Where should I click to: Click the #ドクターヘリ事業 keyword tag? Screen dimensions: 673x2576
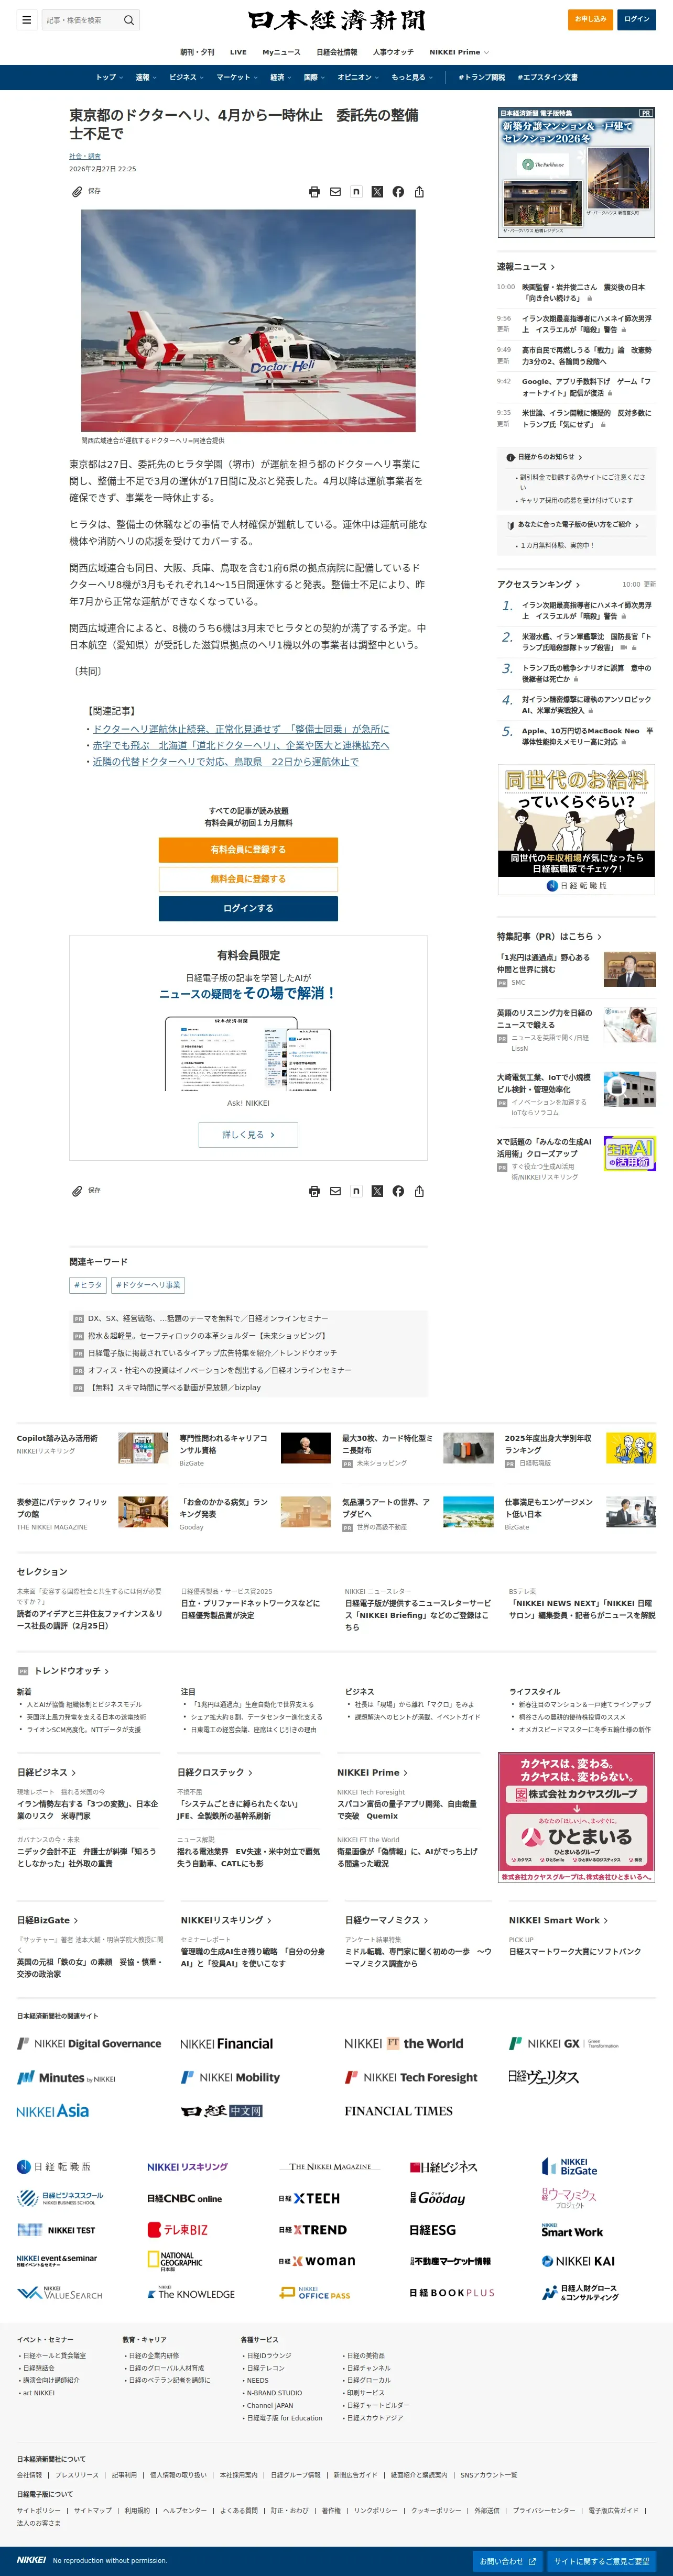point(148,1285)
